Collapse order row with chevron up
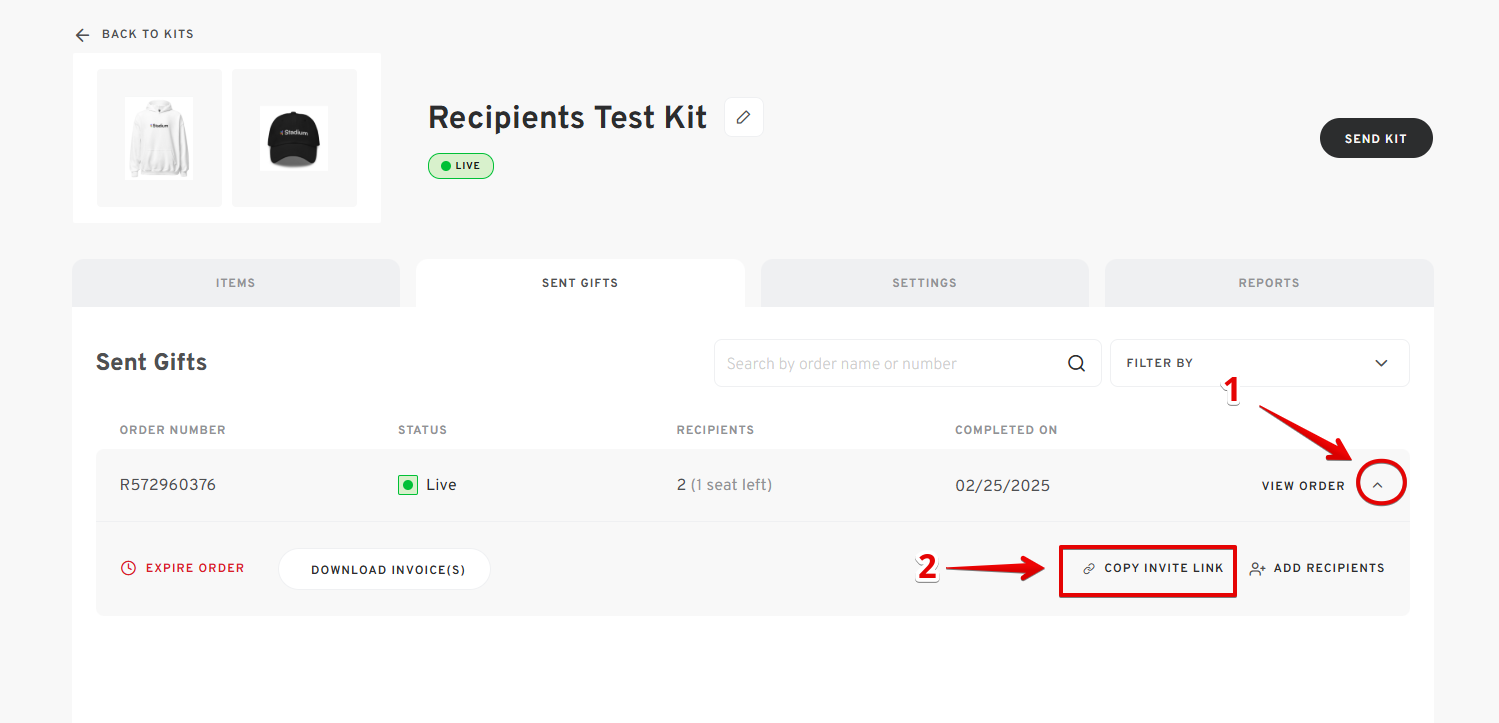Viewport: 1499px width, 723px height. (1377, 485)
